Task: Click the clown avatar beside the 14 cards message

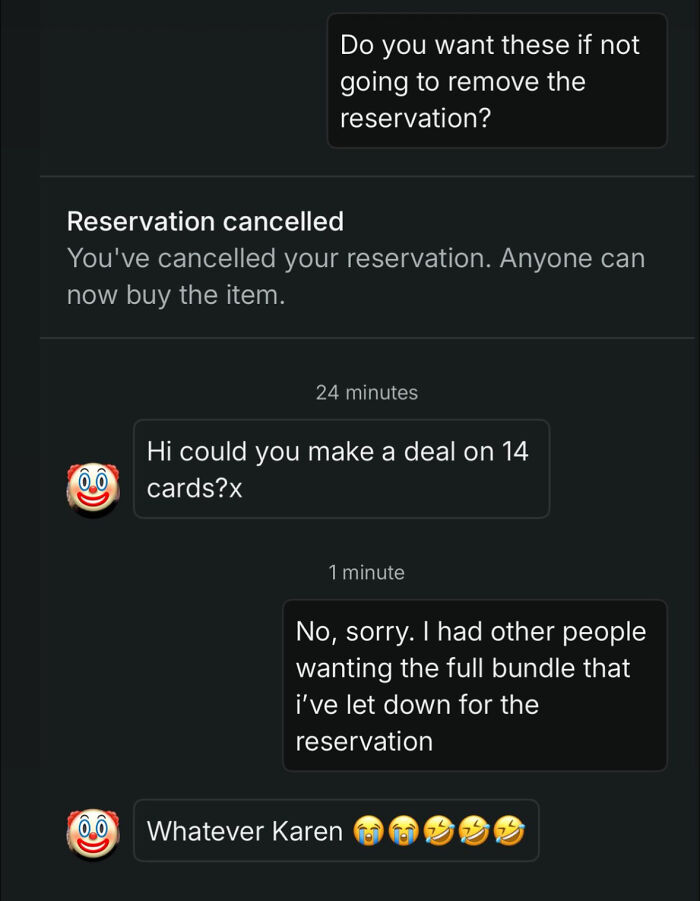Action: coord(91,490)
